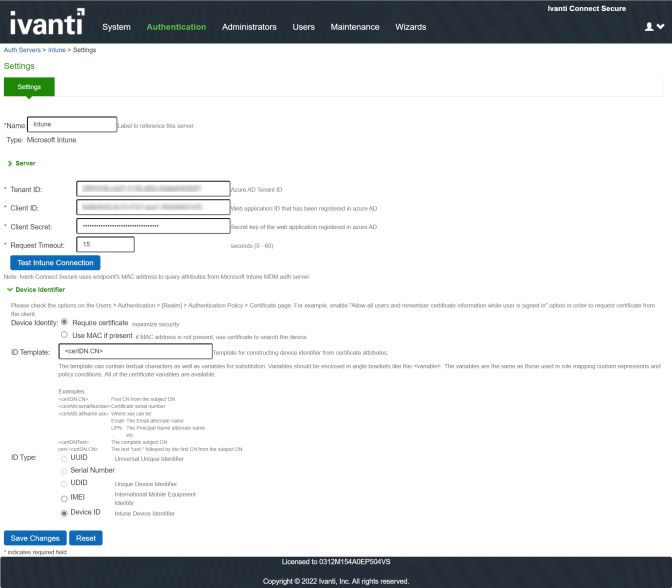Select Require certificate radio button
Viewport: 672px width, 588px height.
coord(64,322)
